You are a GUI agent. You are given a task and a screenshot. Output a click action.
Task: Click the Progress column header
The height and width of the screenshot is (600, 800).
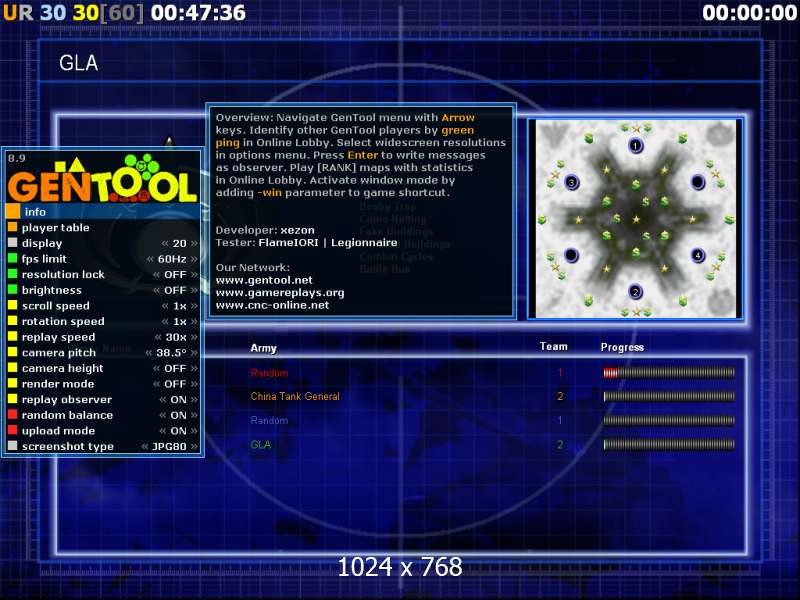click(622, 347)
